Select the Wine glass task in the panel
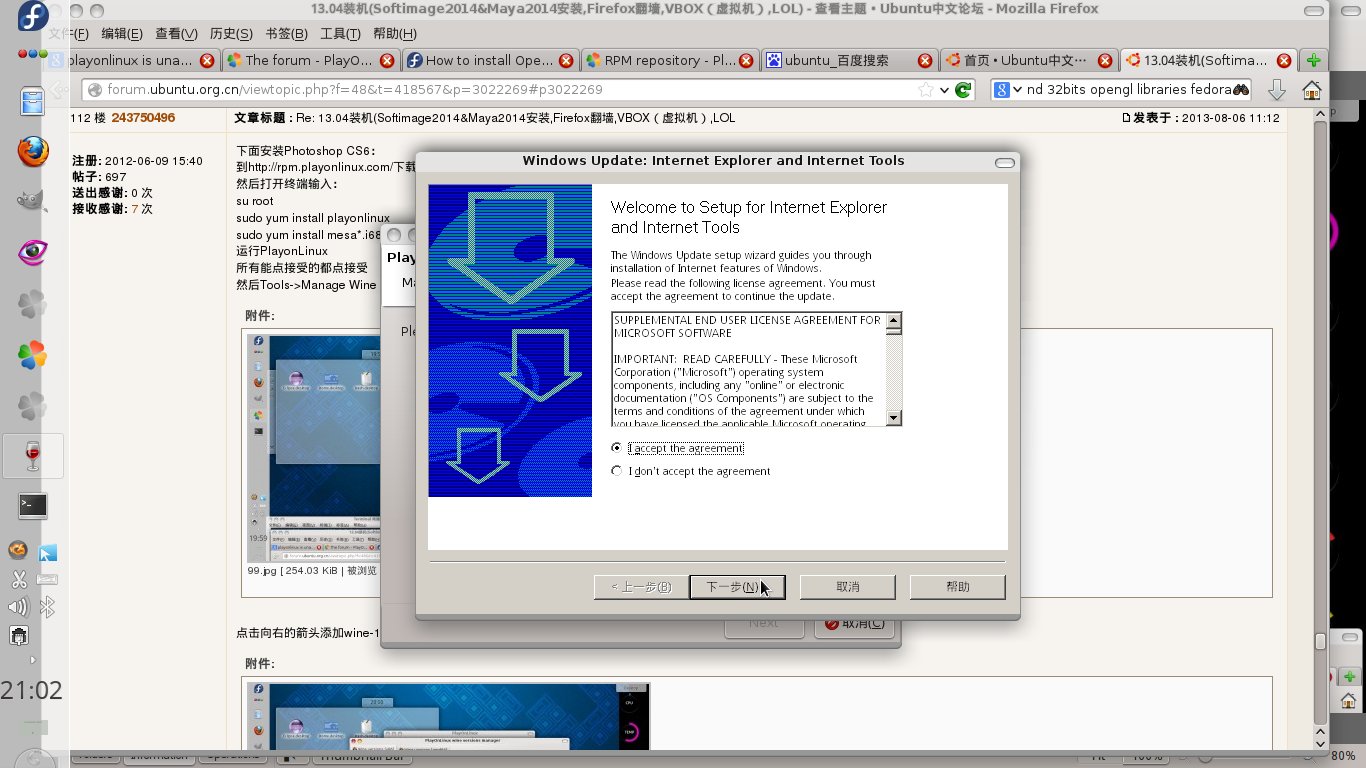This screenshot has height=768, width=1366. coord(33,456)
